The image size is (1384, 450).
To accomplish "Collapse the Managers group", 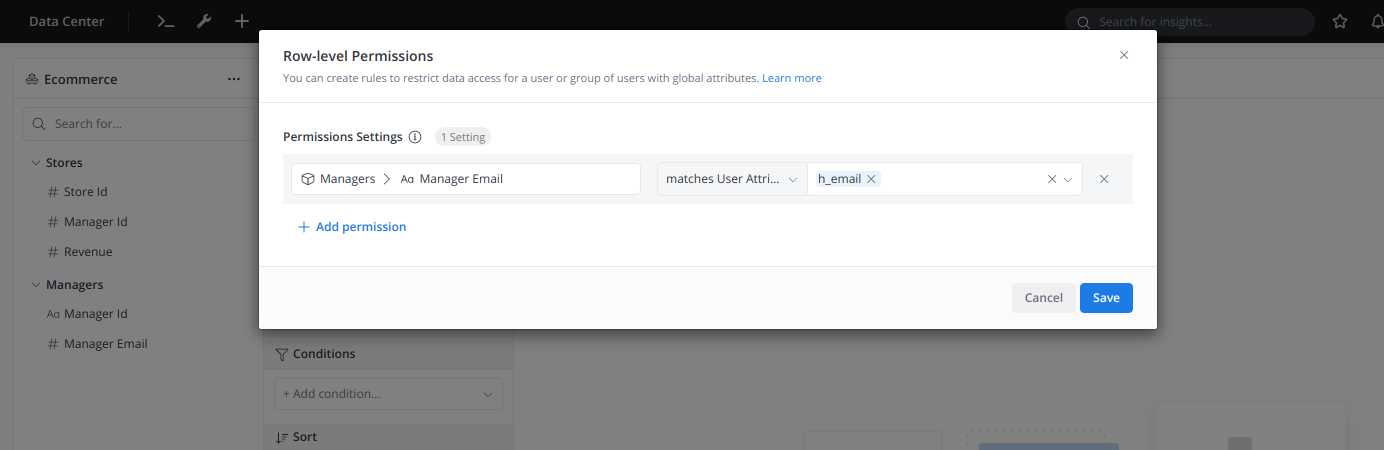I will (x=36, y=285).
